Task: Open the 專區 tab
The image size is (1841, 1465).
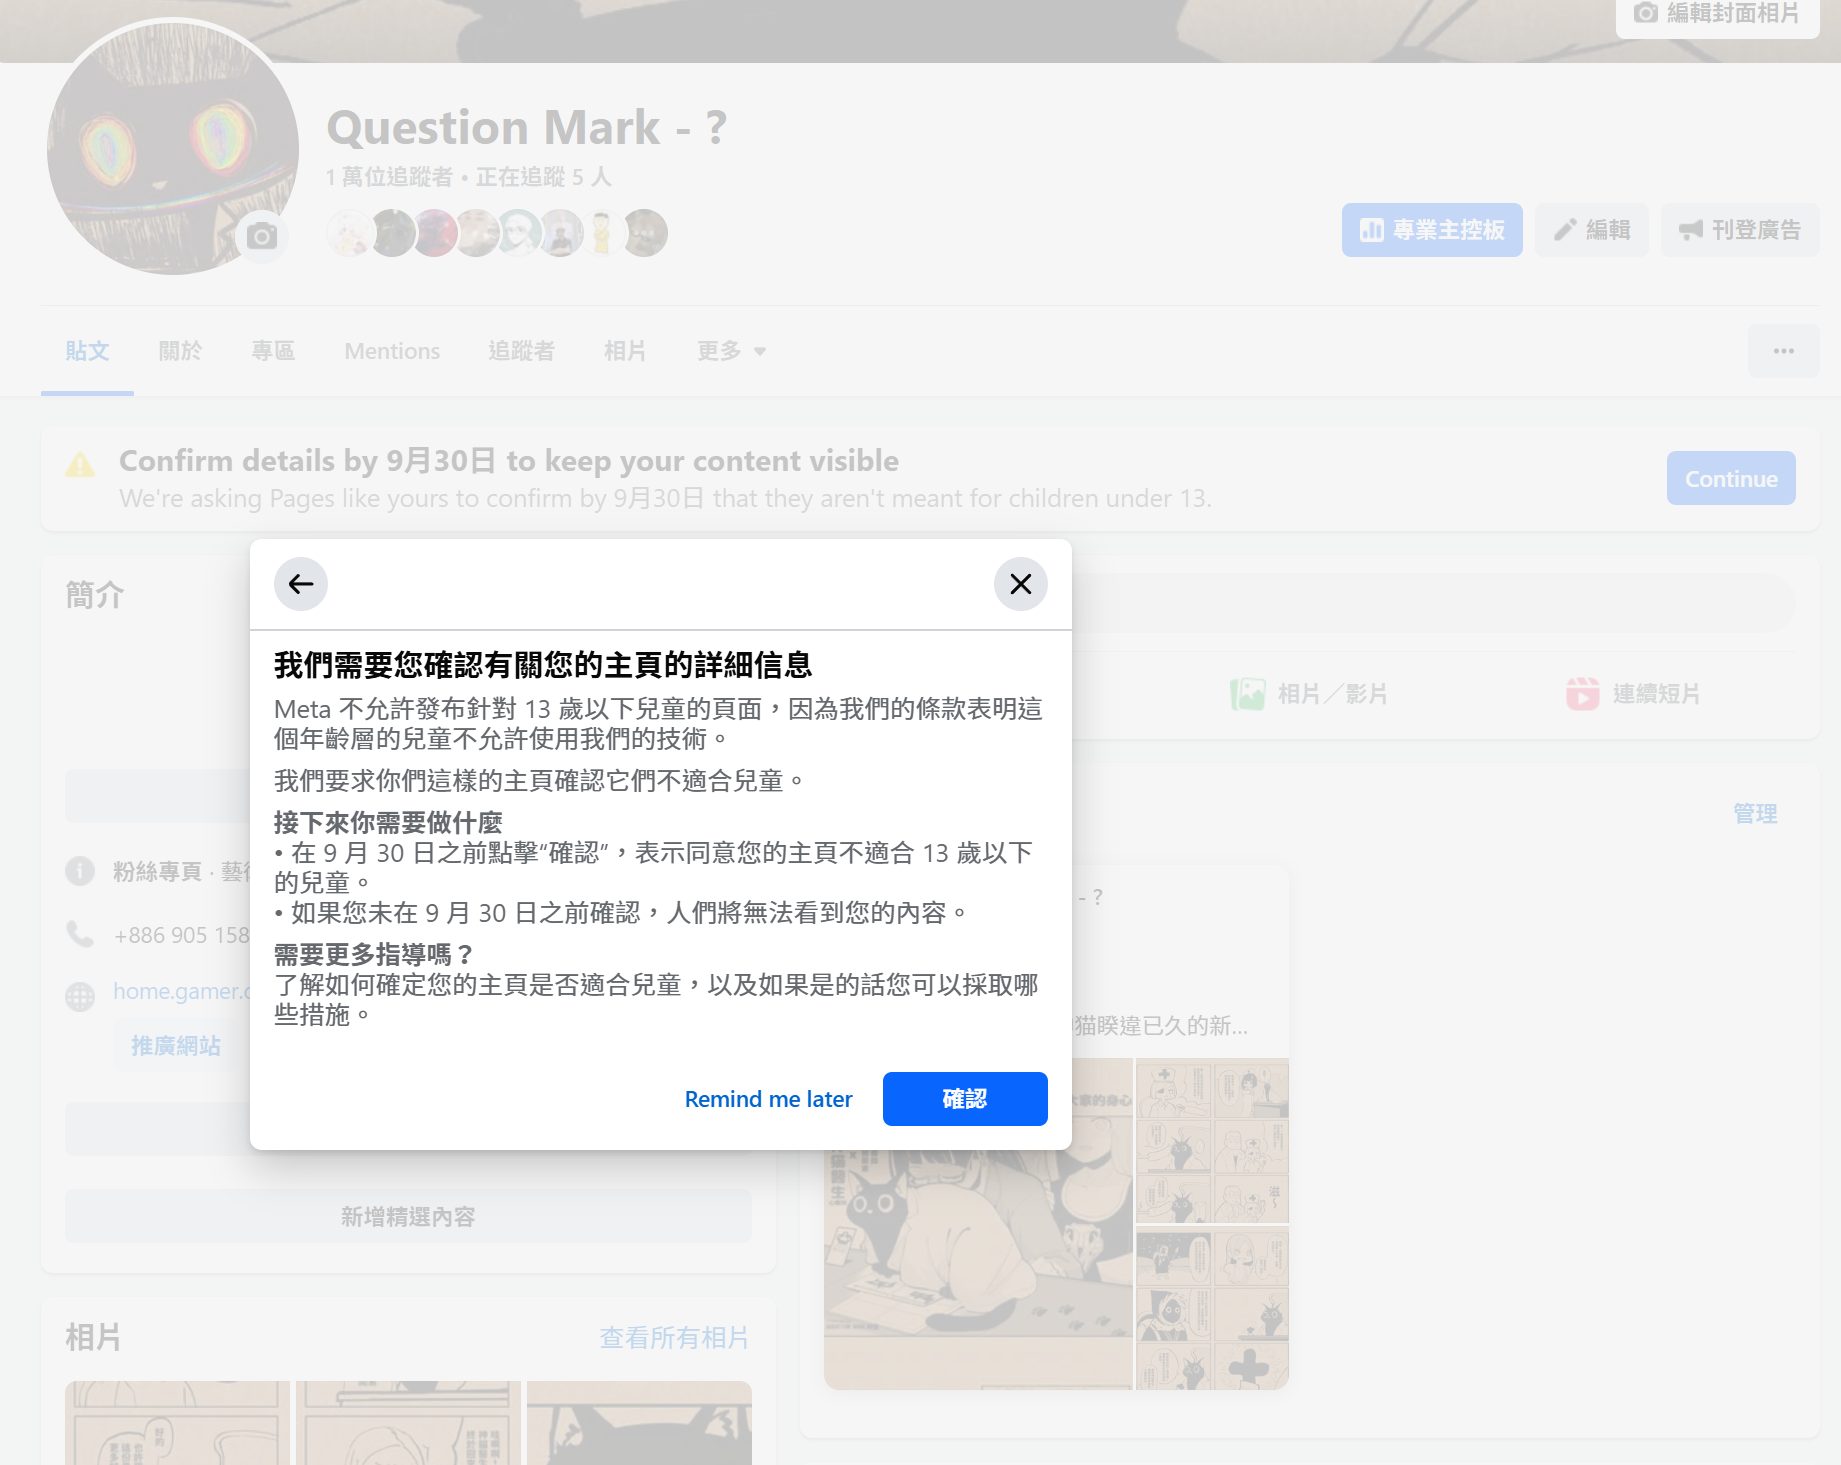Action: pyautogui.click(x=273, y=351)
